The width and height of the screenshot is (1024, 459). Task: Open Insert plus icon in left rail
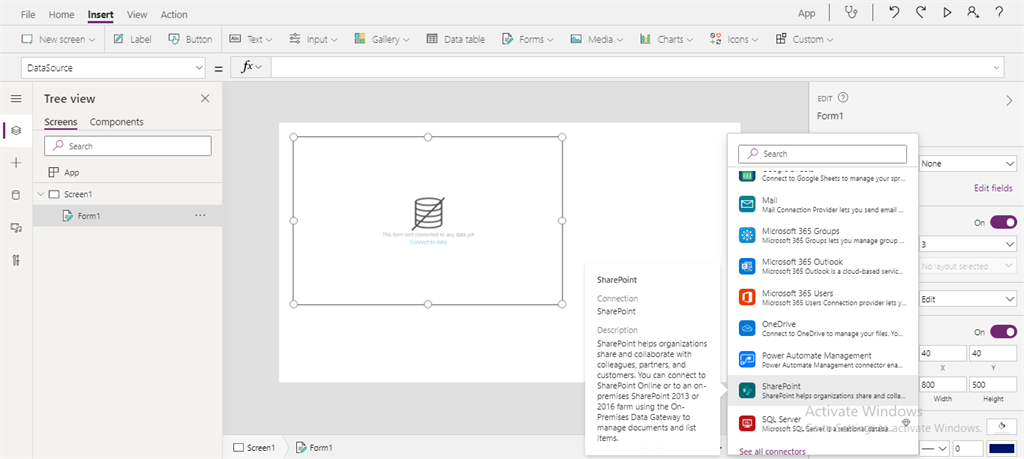tap(16, 163)
